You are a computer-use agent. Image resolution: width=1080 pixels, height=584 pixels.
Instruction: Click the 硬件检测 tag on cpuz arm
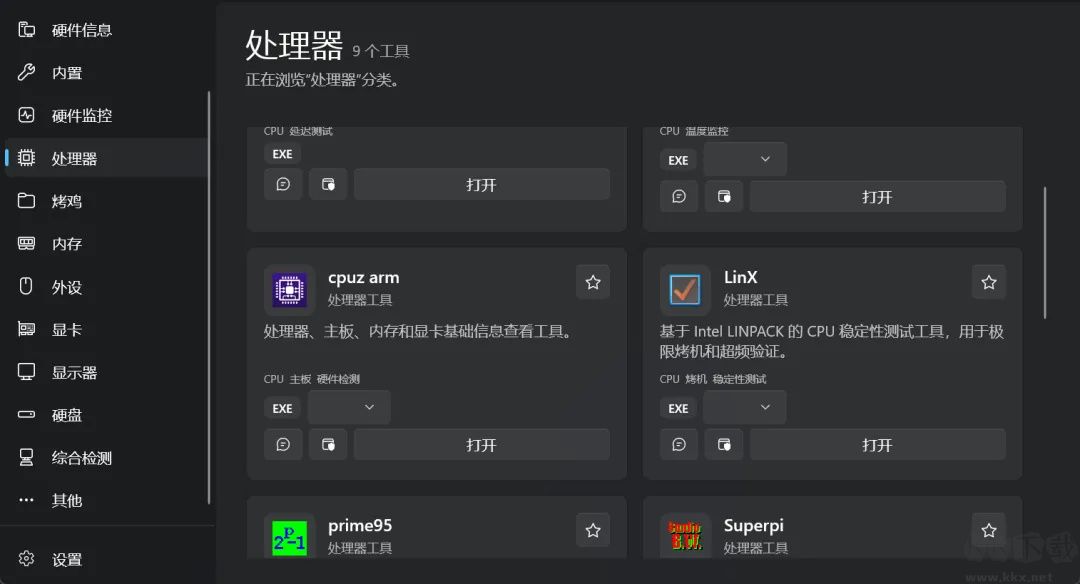[338, 379]
